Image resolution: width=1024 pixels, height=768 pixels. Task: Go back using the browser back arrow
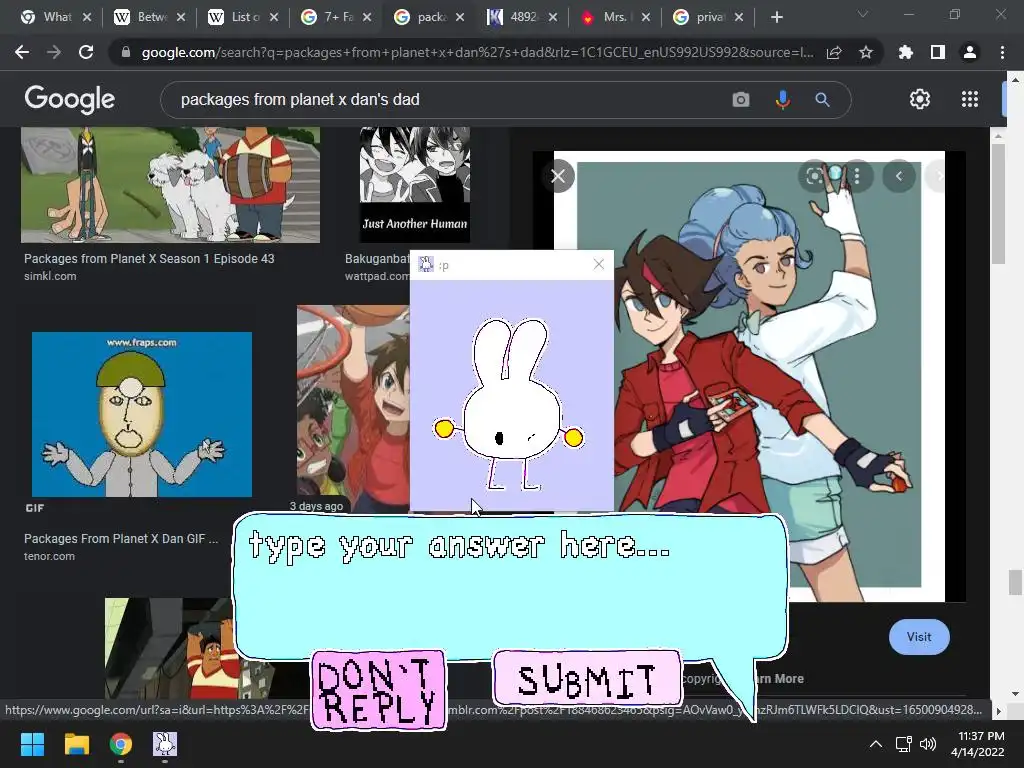click(22, 52)
